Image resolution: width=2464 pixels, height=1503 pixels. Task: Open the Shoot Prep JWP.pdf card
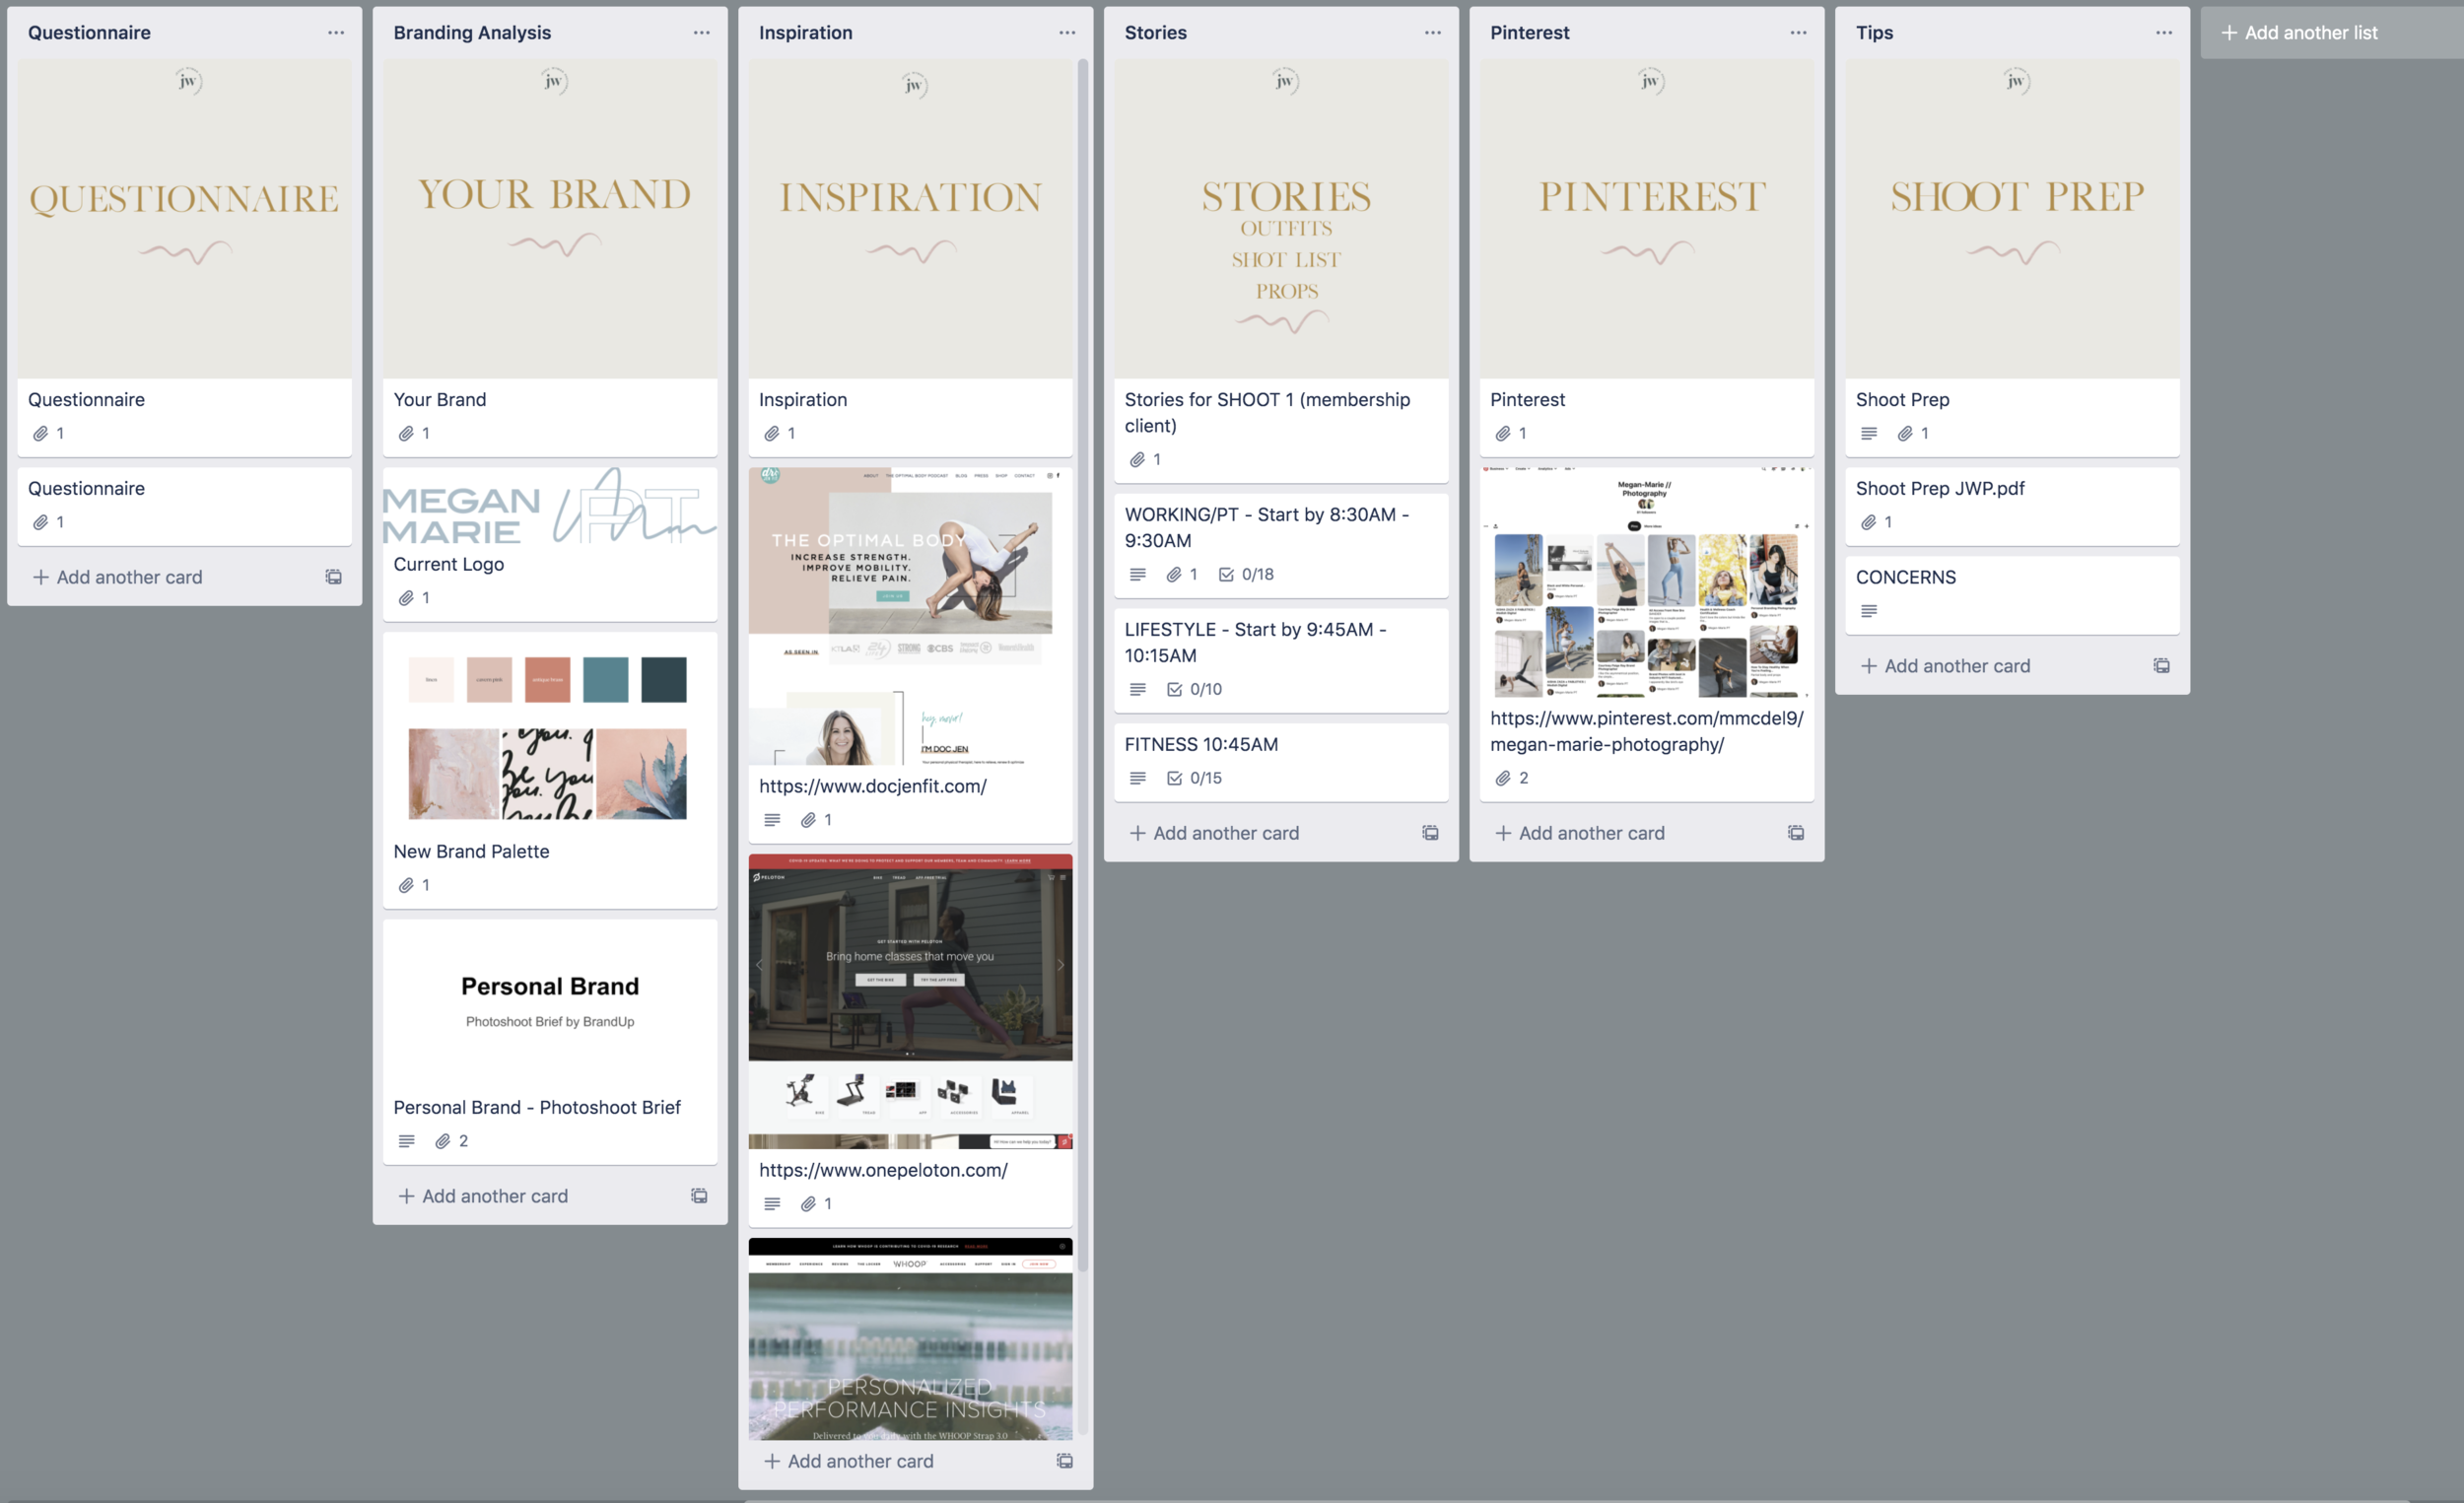click(x=1939, y=488)
